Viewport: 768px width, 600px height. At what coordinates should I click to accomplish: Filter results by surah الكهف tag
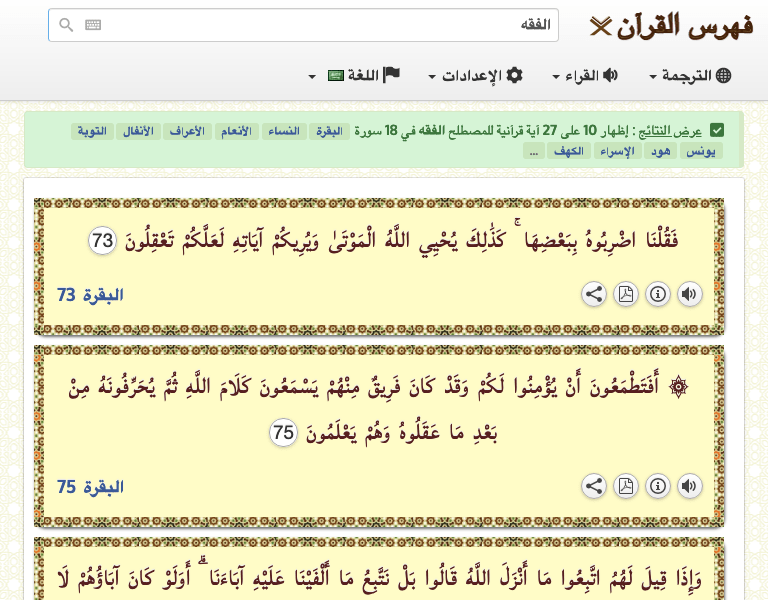point(569,151)
